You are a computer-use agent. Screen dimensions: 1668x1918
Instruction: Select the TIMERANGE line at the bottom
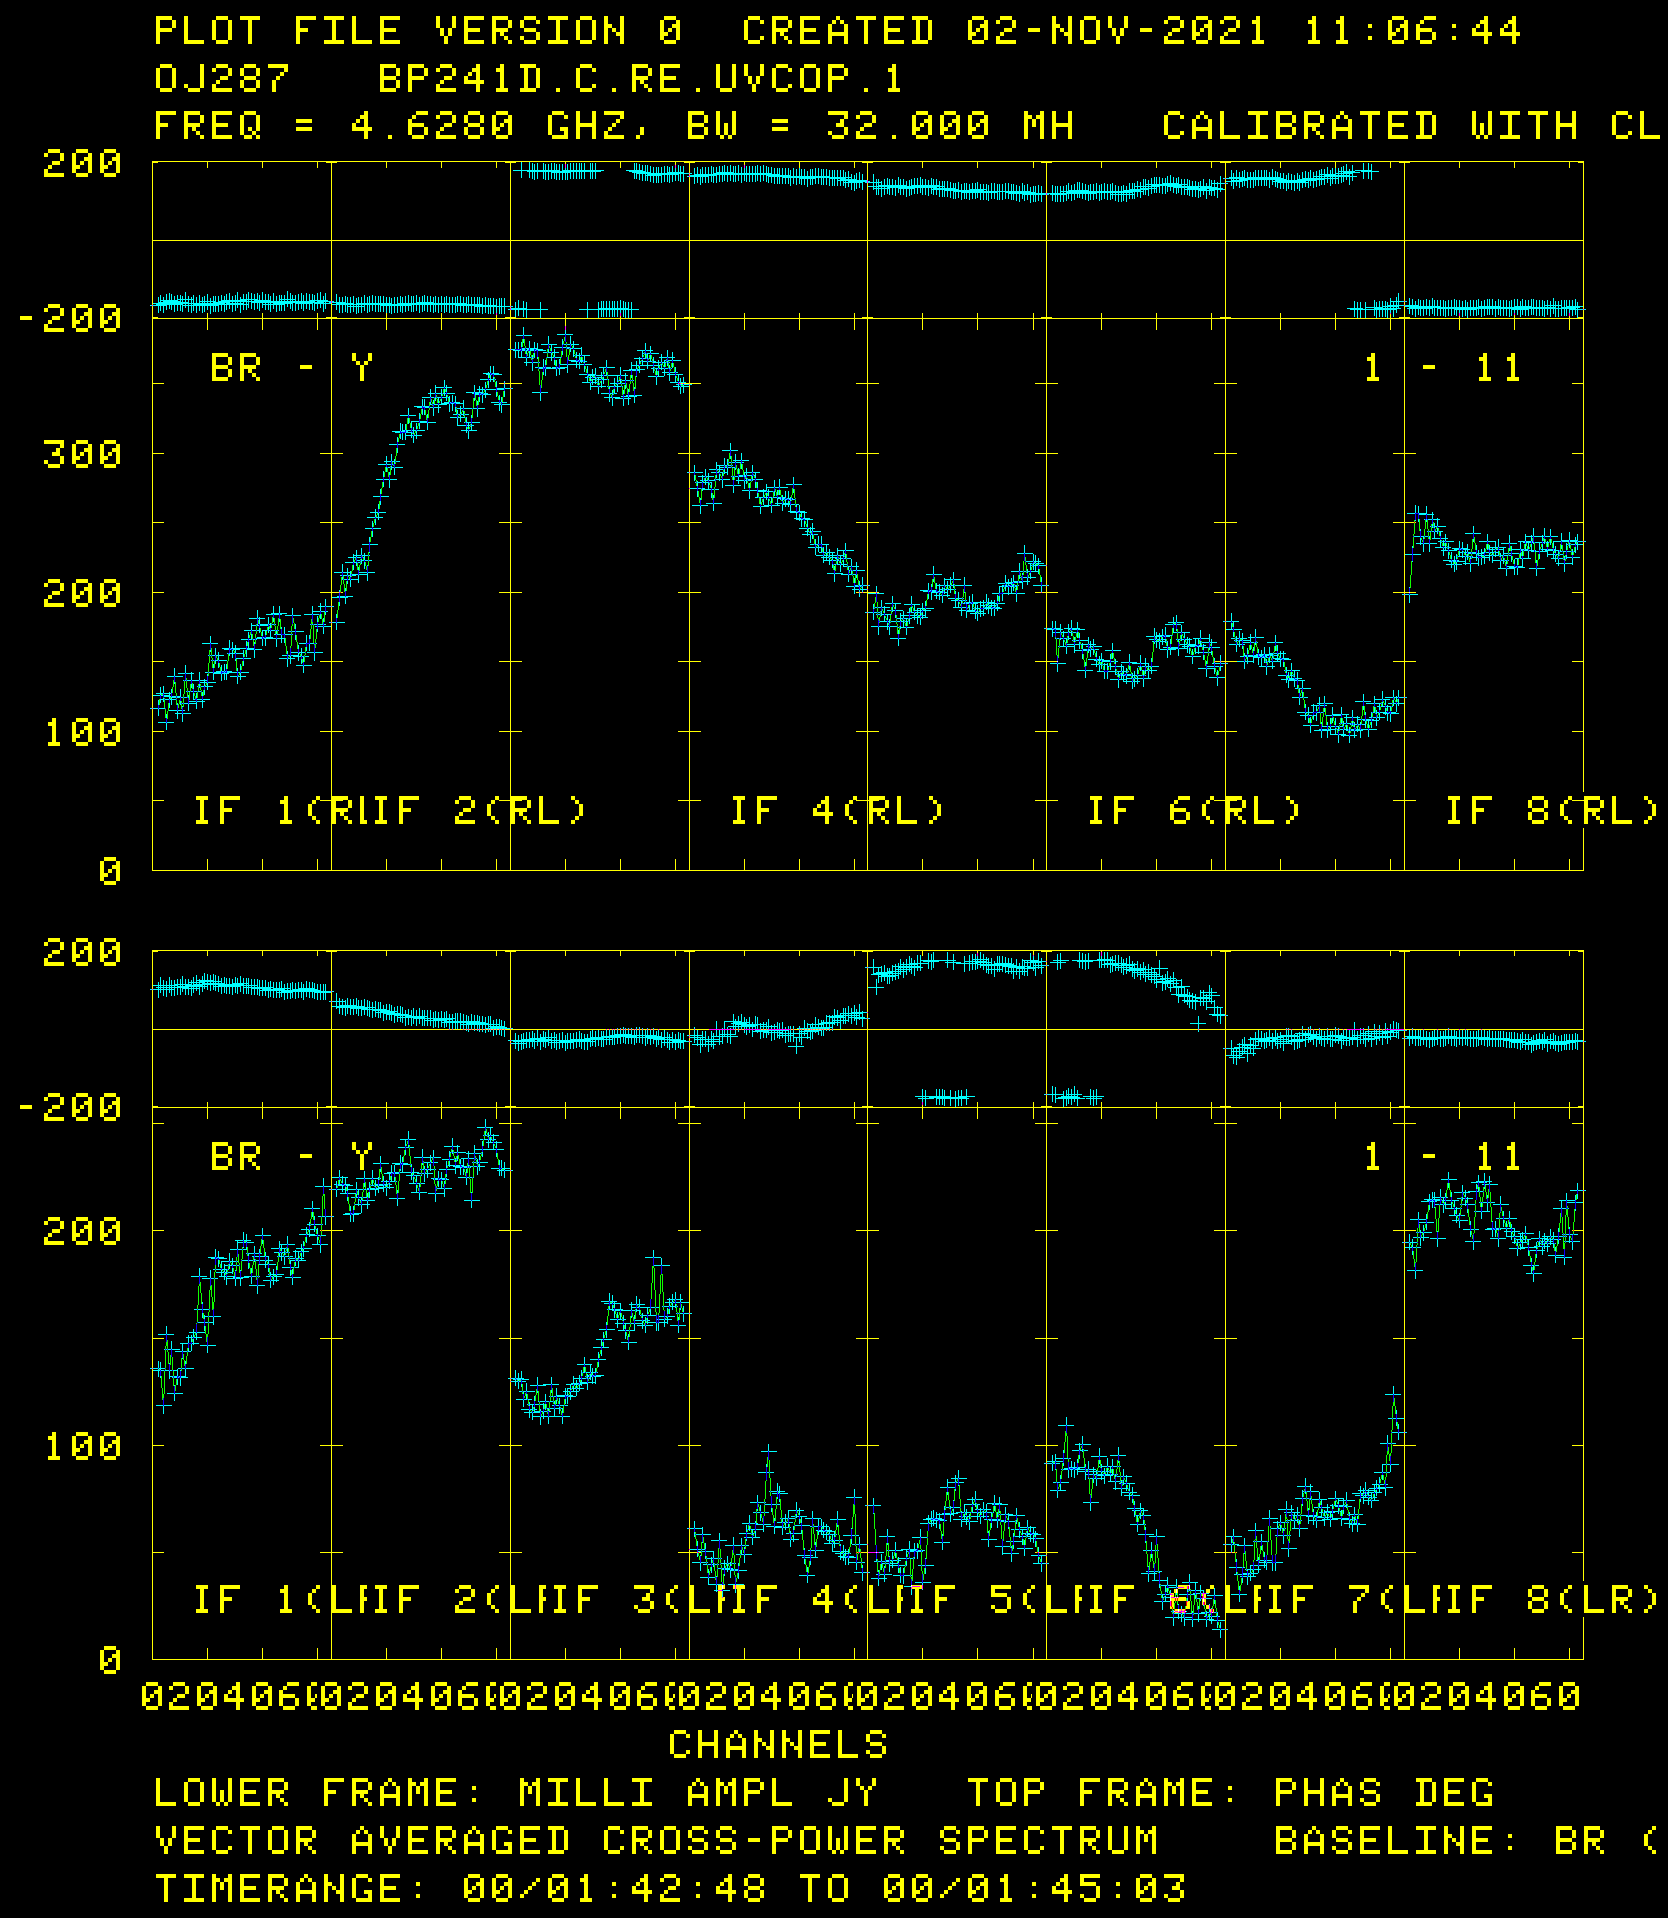coord(670,1889)
